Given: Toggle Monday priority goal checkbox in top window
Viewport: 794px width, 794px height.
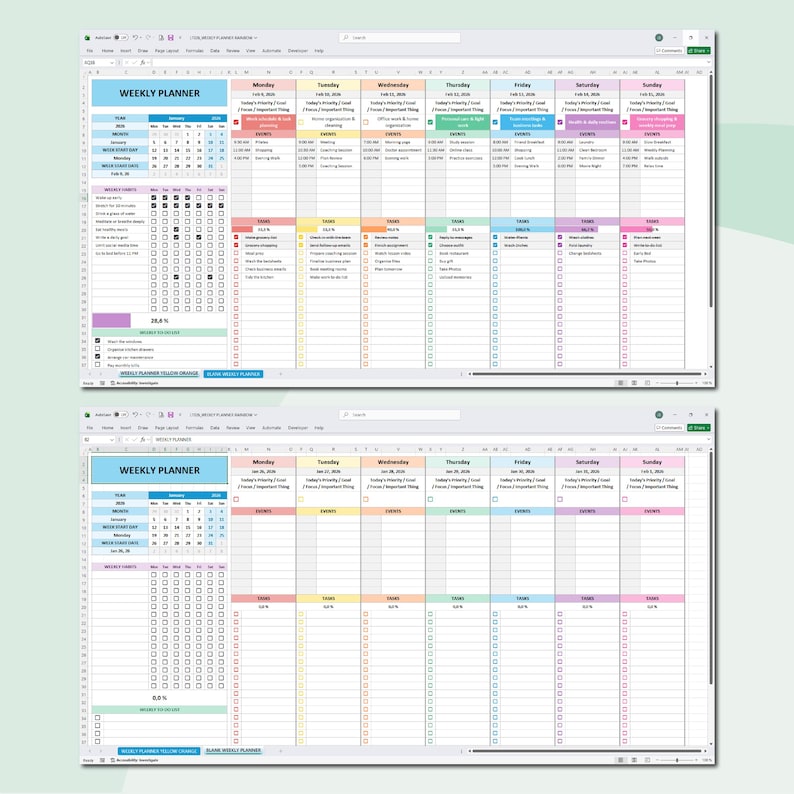Looking at the screenshot, I should pyautogui.click(x=236, y=122).
